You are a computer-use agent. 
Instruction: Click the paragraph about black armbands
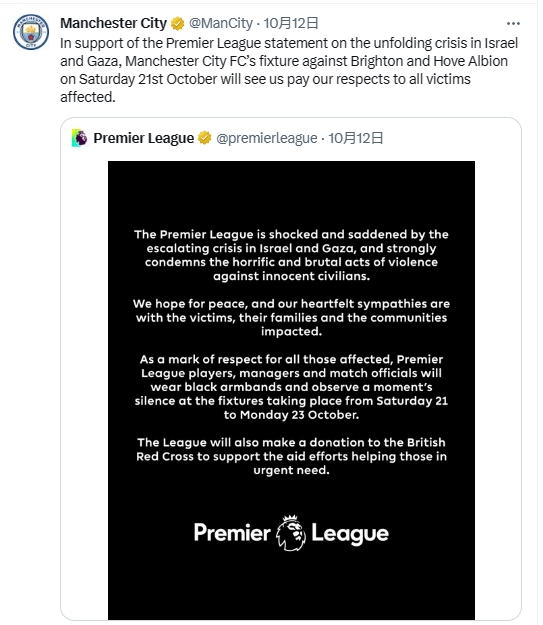[x=291, y=387]
